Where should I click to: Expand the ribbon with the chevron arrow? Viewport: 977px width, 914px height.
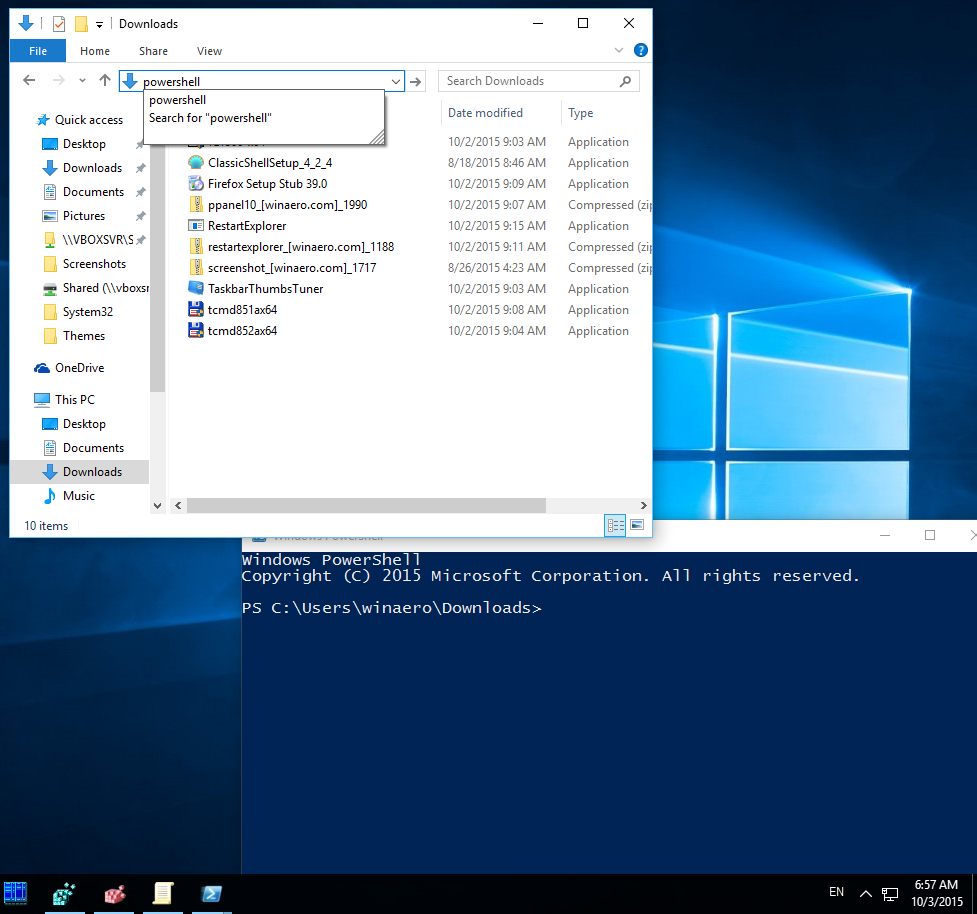click(x=618, y=50)
